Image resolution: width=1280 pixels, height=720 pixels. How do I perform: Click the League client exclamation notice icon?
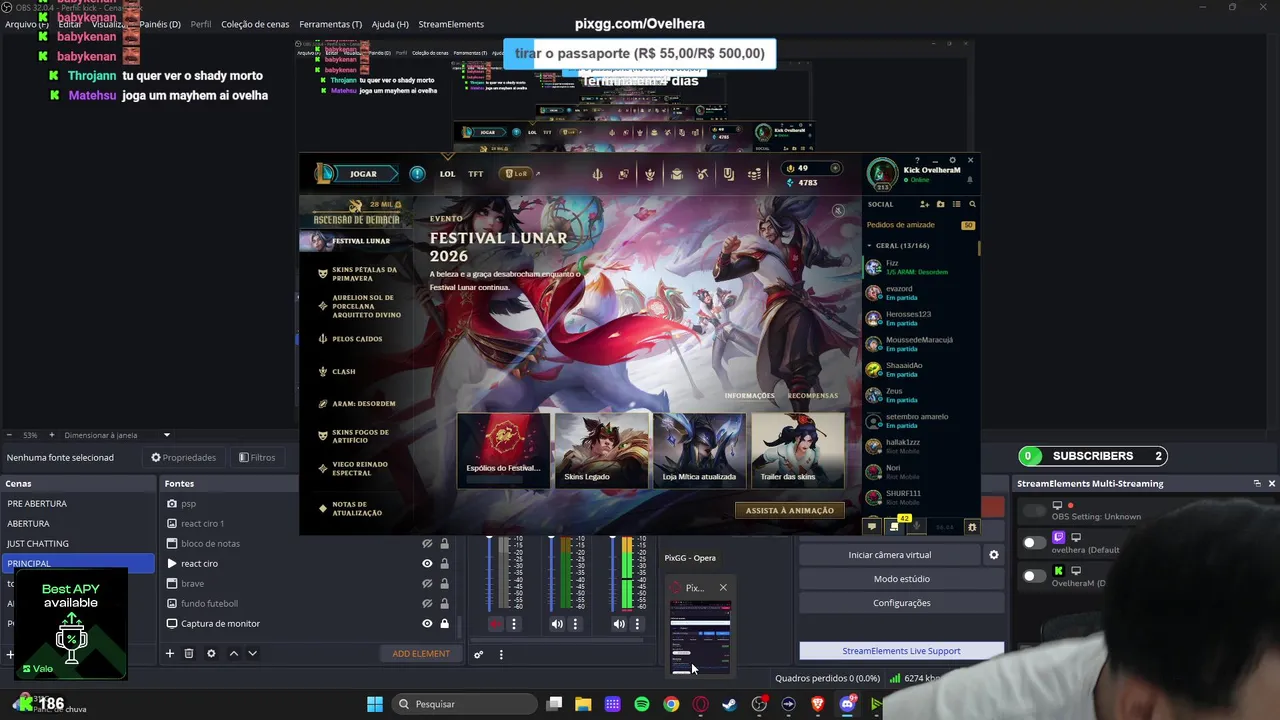coord(417,174)
